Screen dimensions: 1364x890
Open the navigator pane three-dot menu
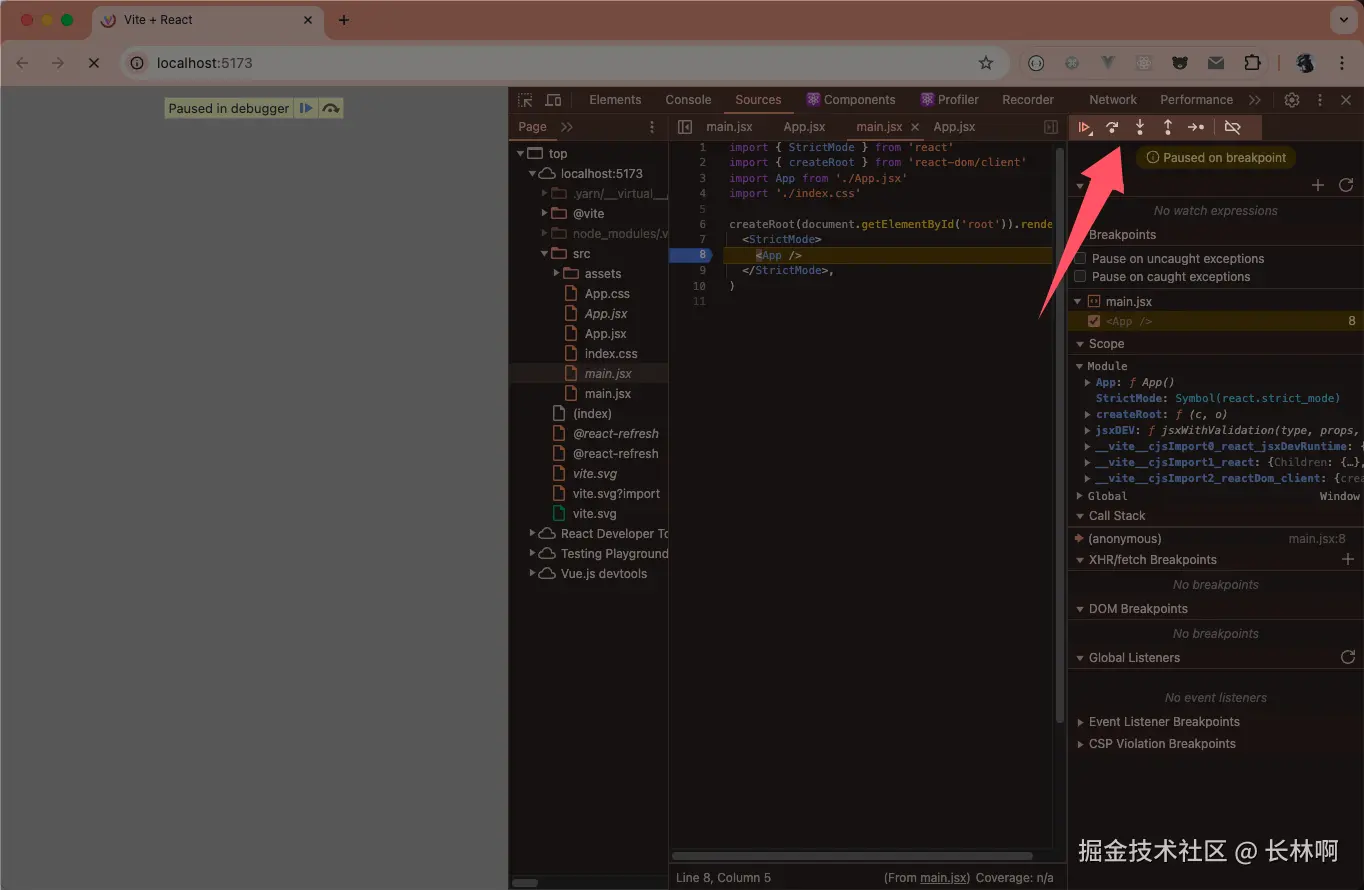pos(652,127)
